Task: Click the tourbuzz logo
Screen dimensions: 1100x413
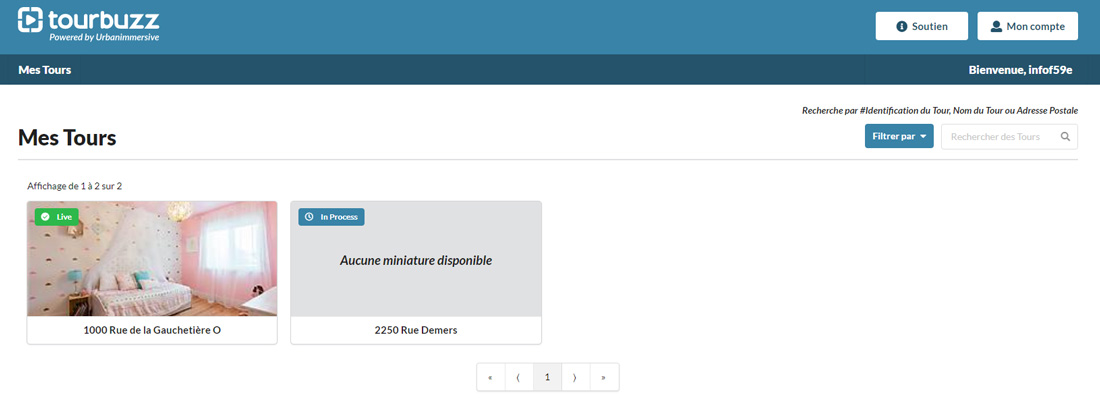Action: (x=88, y=23)
